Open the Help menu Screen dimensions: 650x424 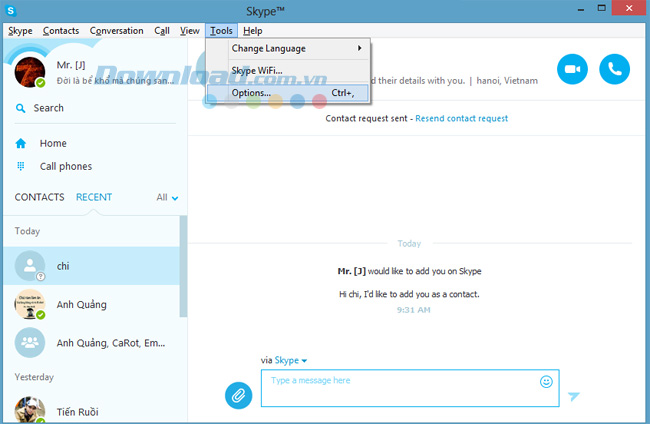[252, 31]
